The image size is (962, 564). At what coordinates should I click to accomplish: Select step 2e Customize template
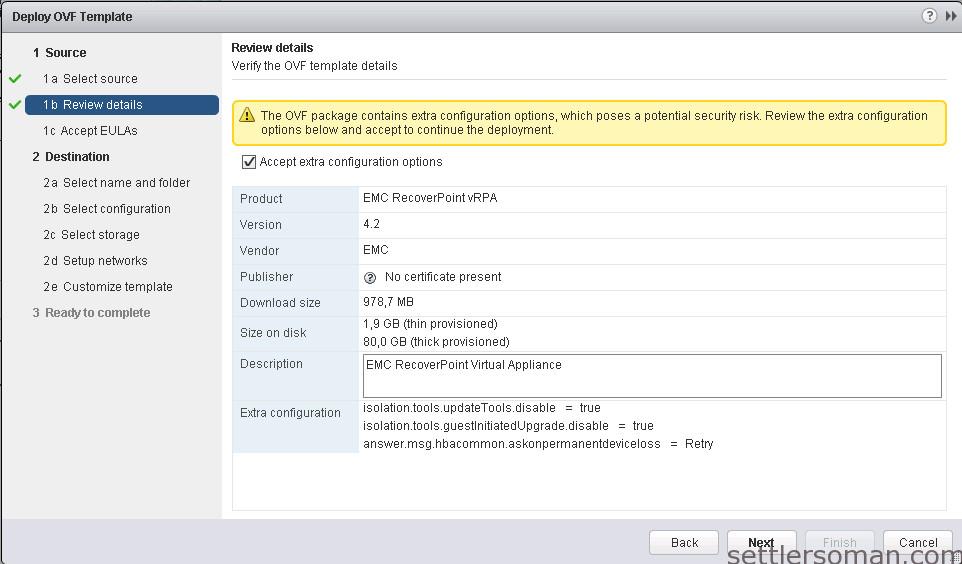tap(107, 287)
